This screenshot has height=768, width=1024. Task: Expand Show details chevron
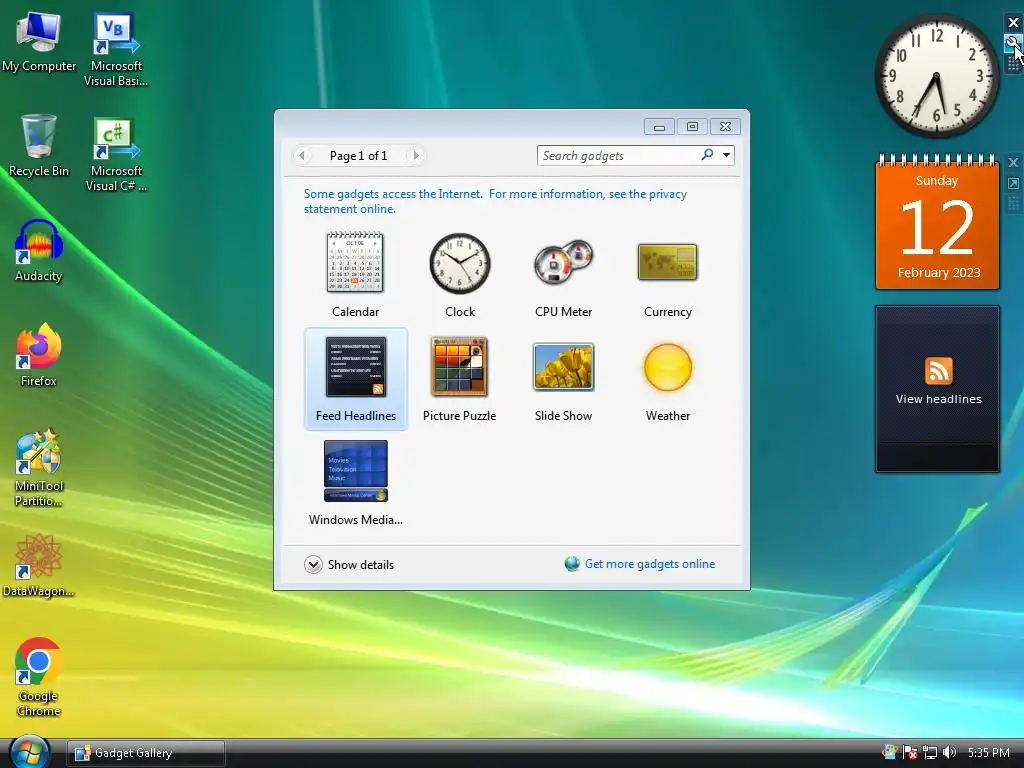[313, 564]
